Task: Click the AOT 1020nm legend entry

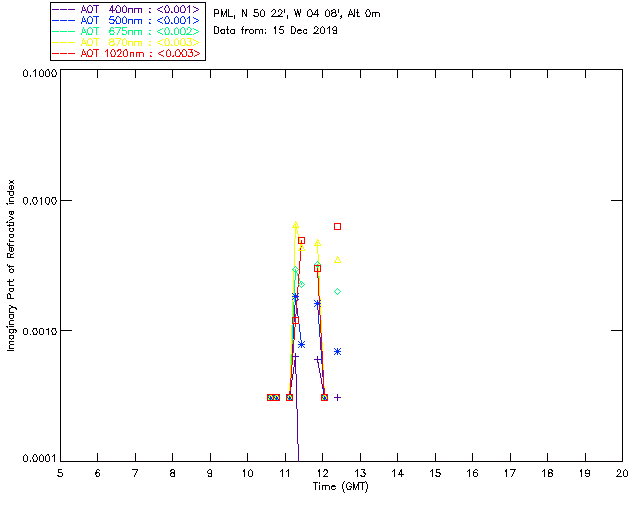Action: click(x=127, y=53)
